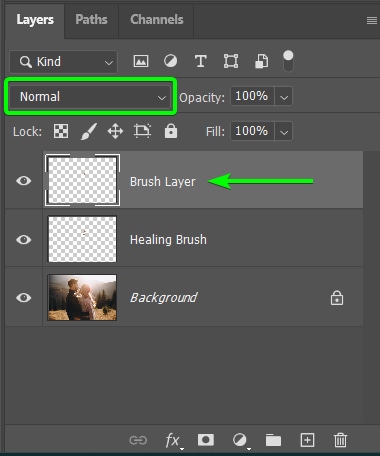Viewport: 380px width, 456px height.
Task: Hide the Healing Brush layer eye icon
Action: coord(24,239)
